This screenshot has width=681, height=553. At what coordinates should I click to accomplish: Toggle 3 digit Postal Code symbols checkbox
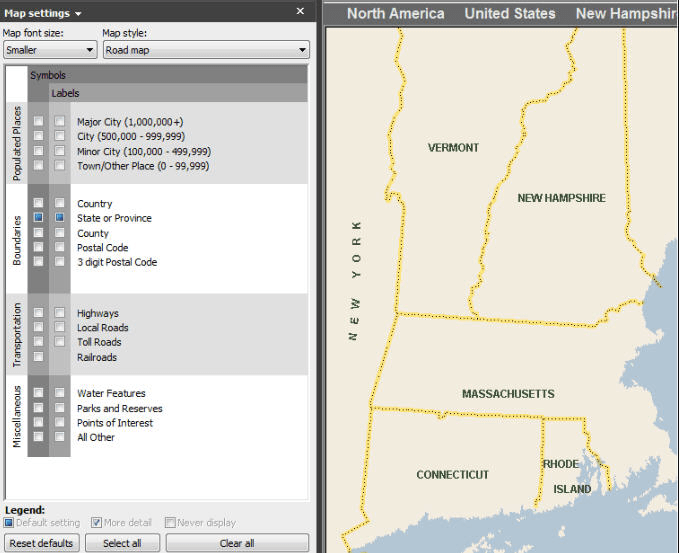(x=39, y=262)
